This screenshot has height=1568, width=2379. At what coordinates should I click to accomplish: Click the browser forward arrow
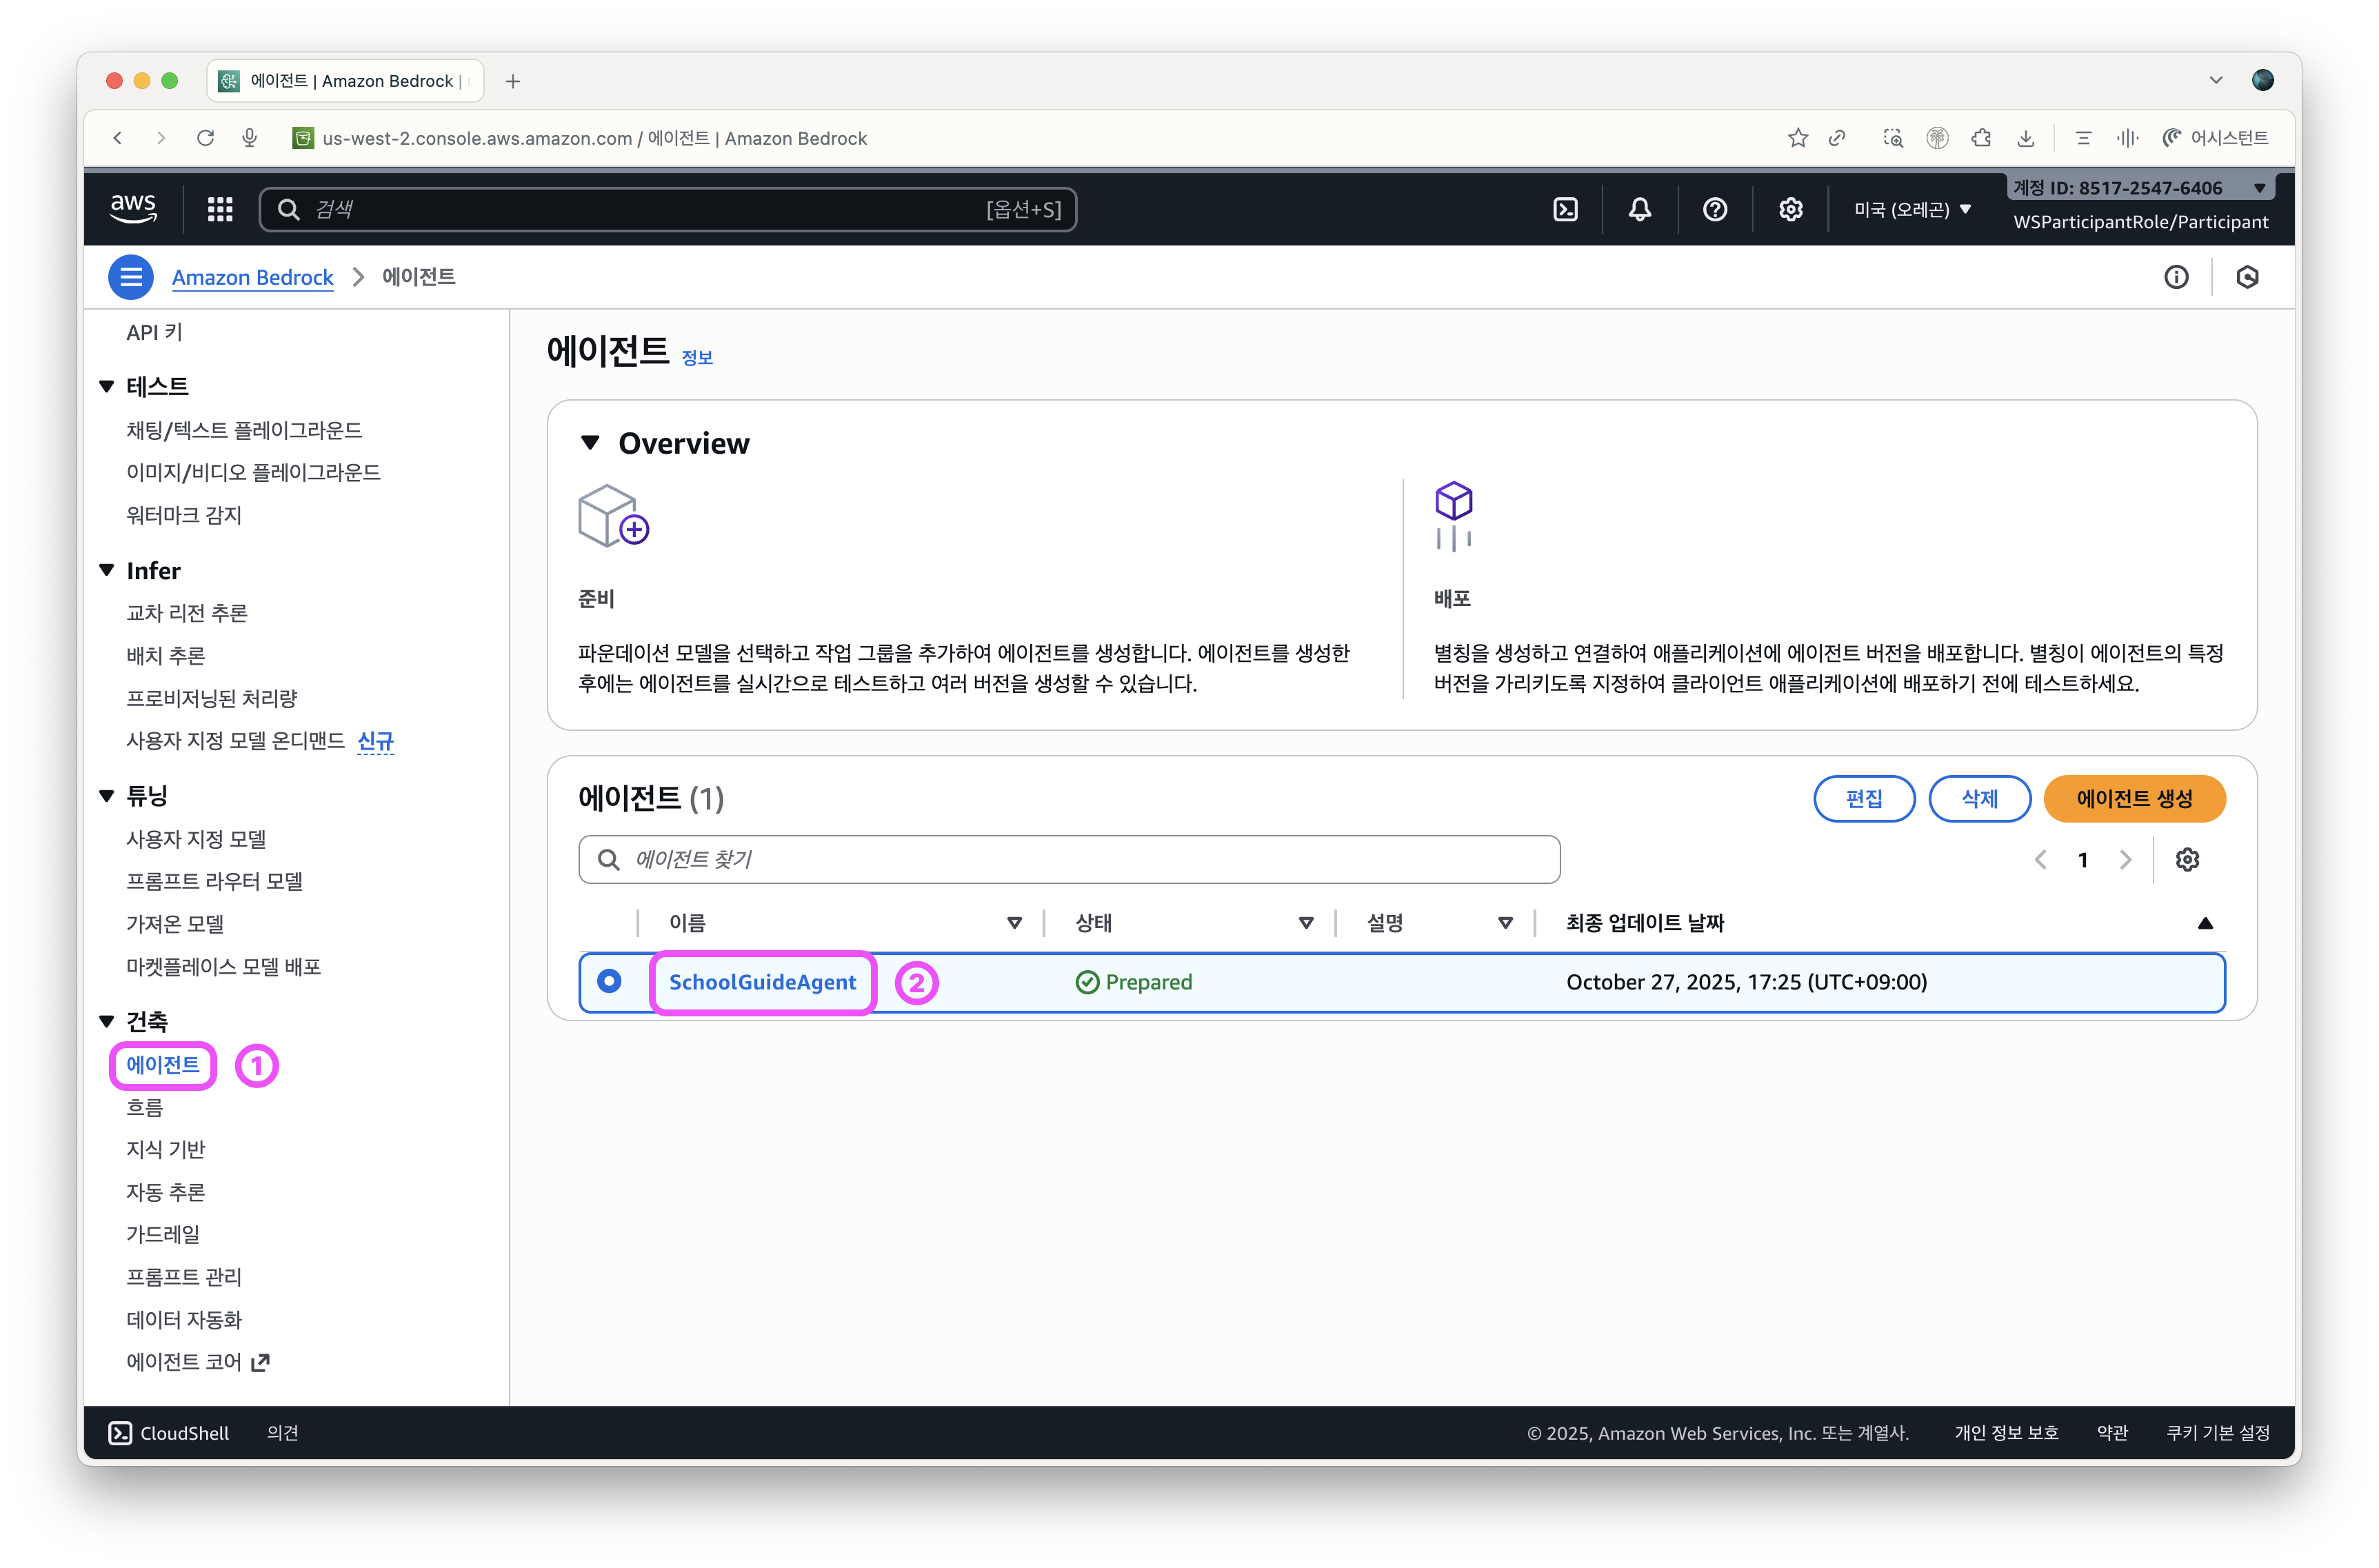tap(161, 138)
